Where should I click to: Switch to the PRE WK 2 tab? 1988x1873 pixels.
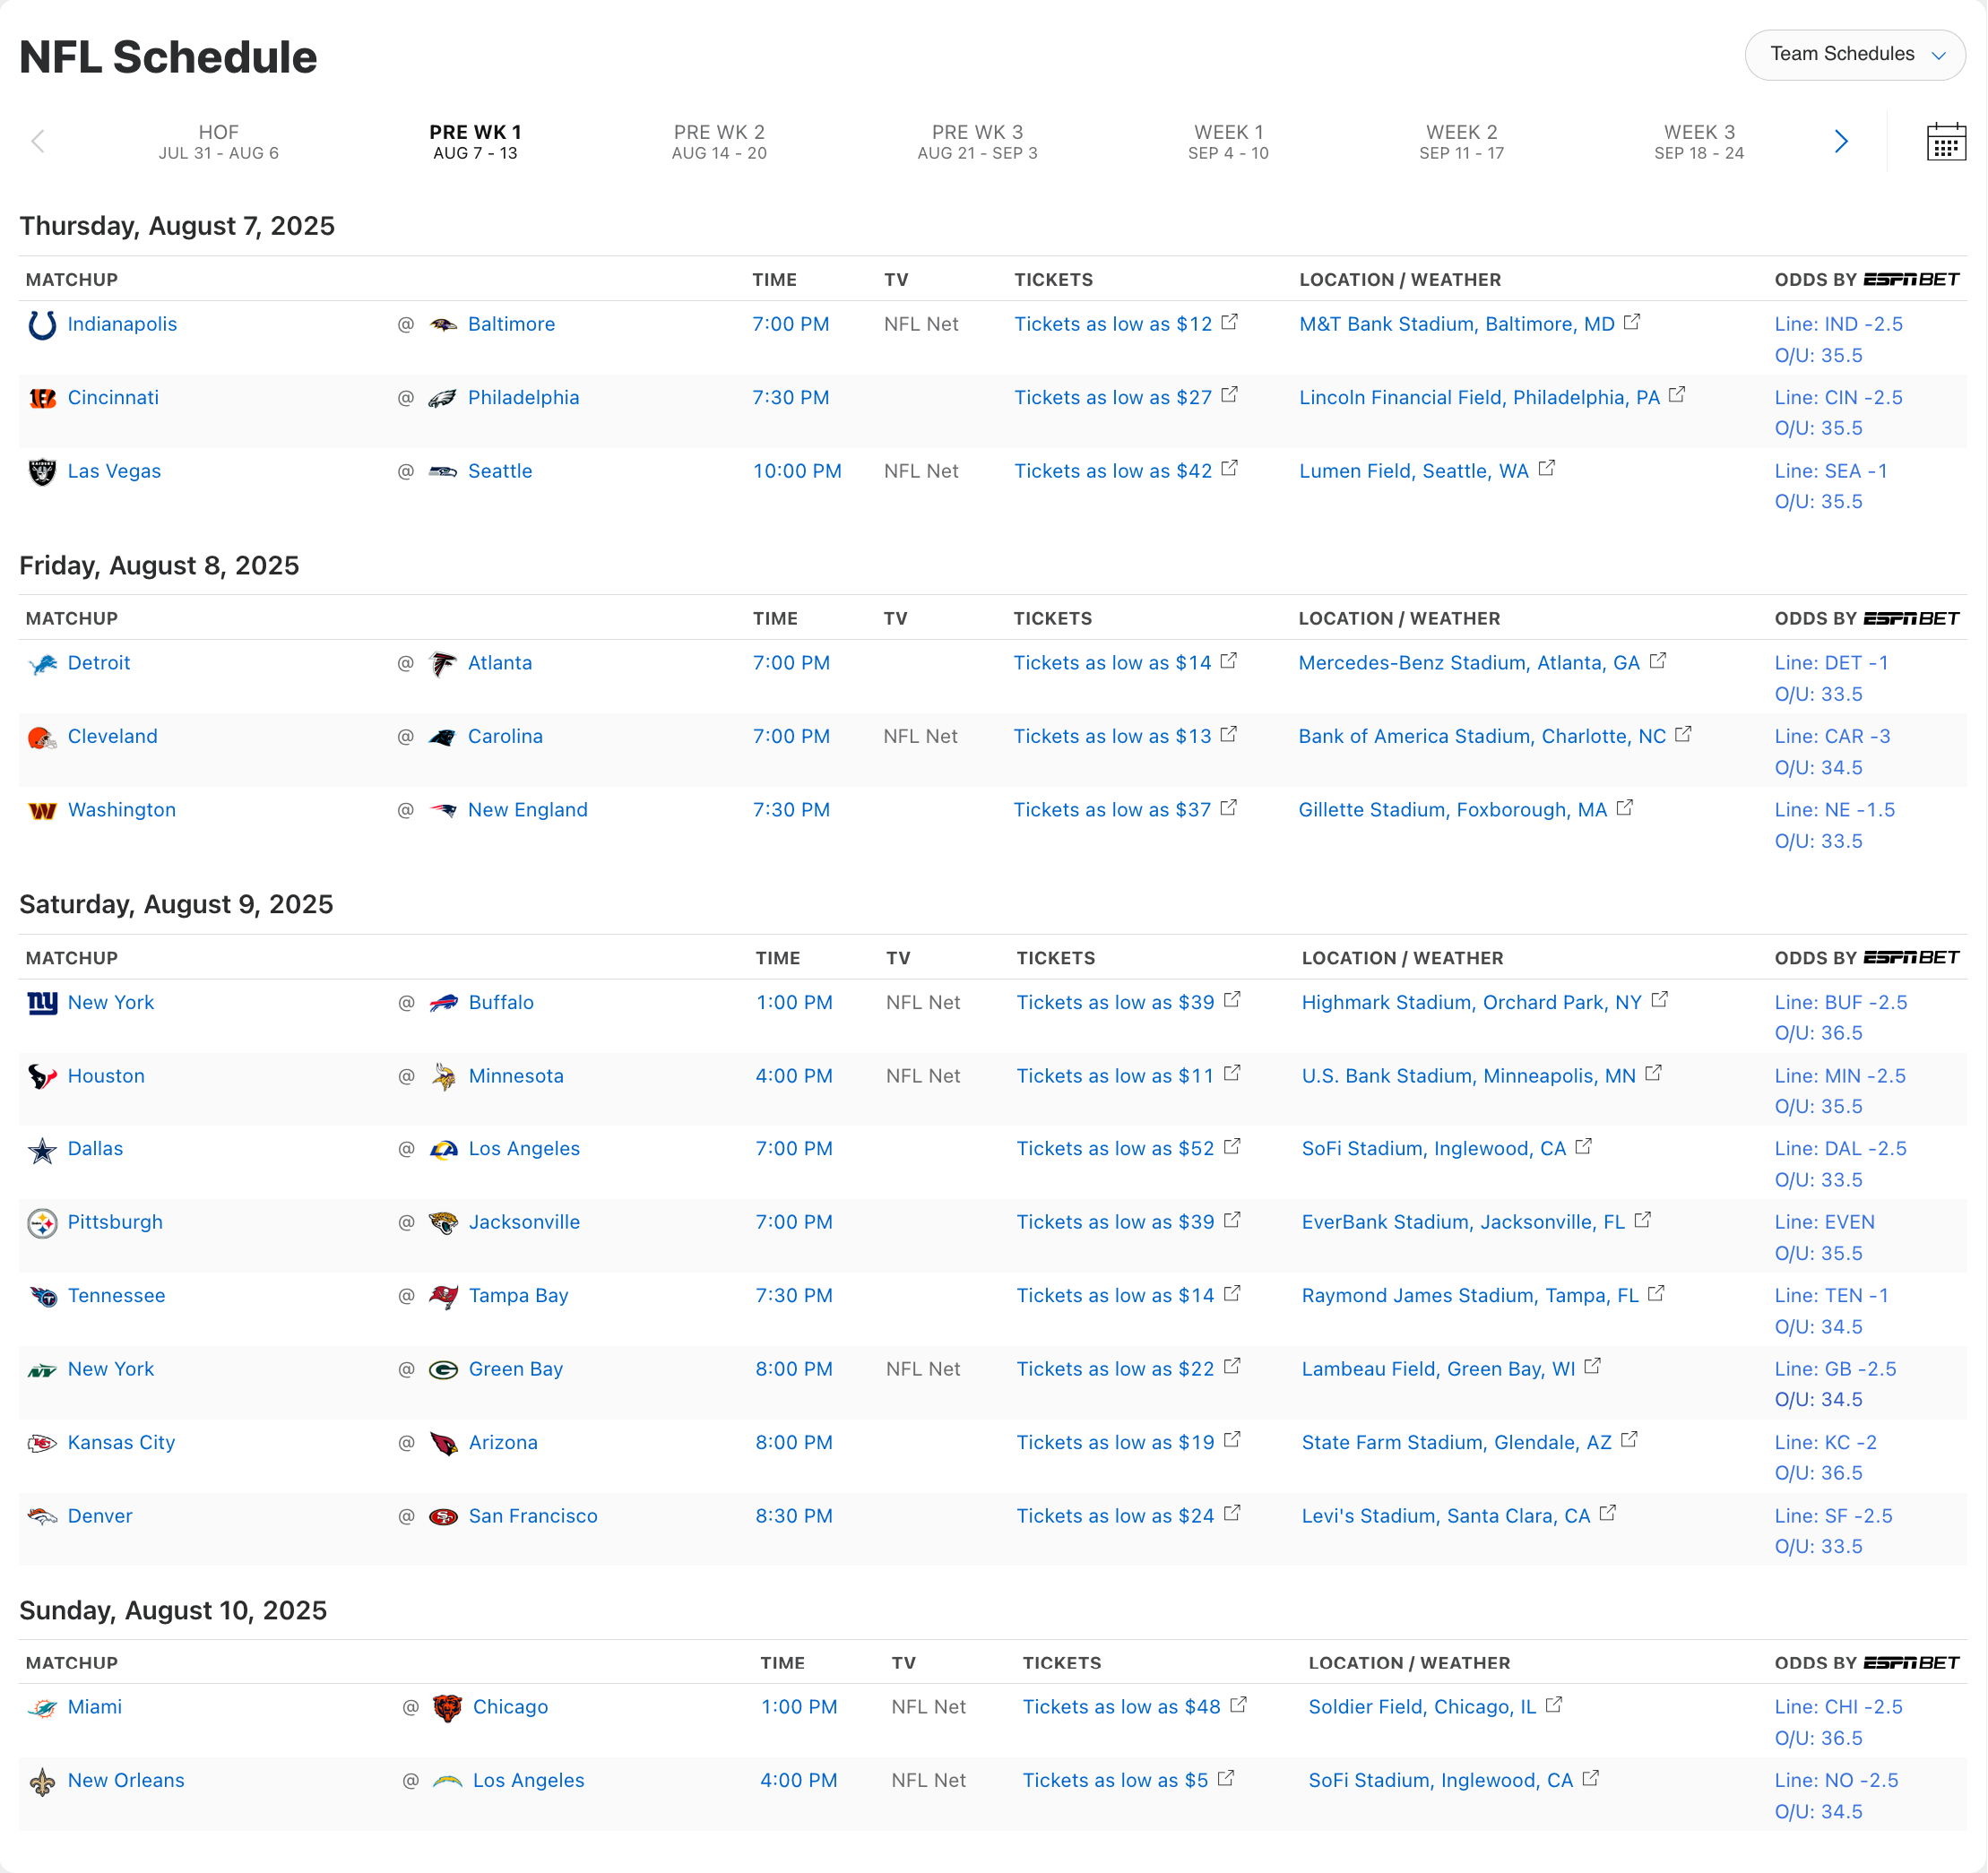719,142
